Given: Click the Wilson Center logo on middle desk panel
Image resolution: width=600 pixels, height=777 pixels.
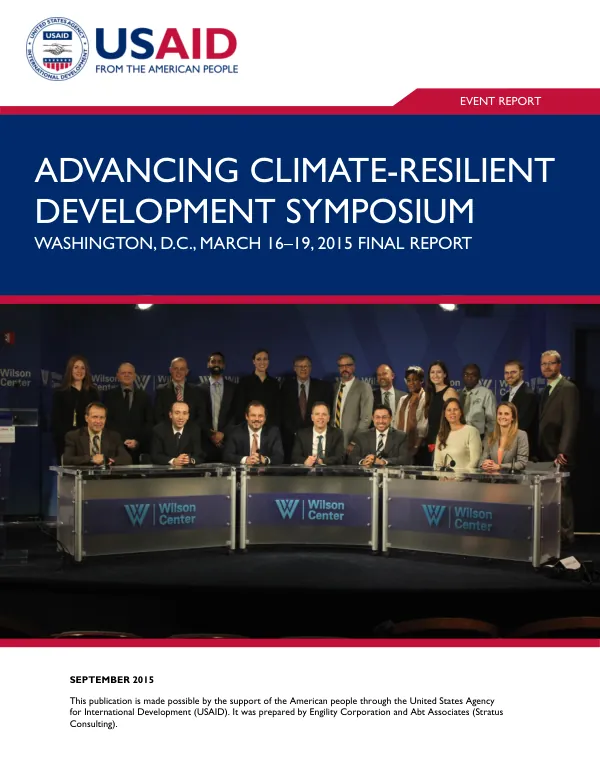Looking at the screenshot, I should tap(310, 510).
